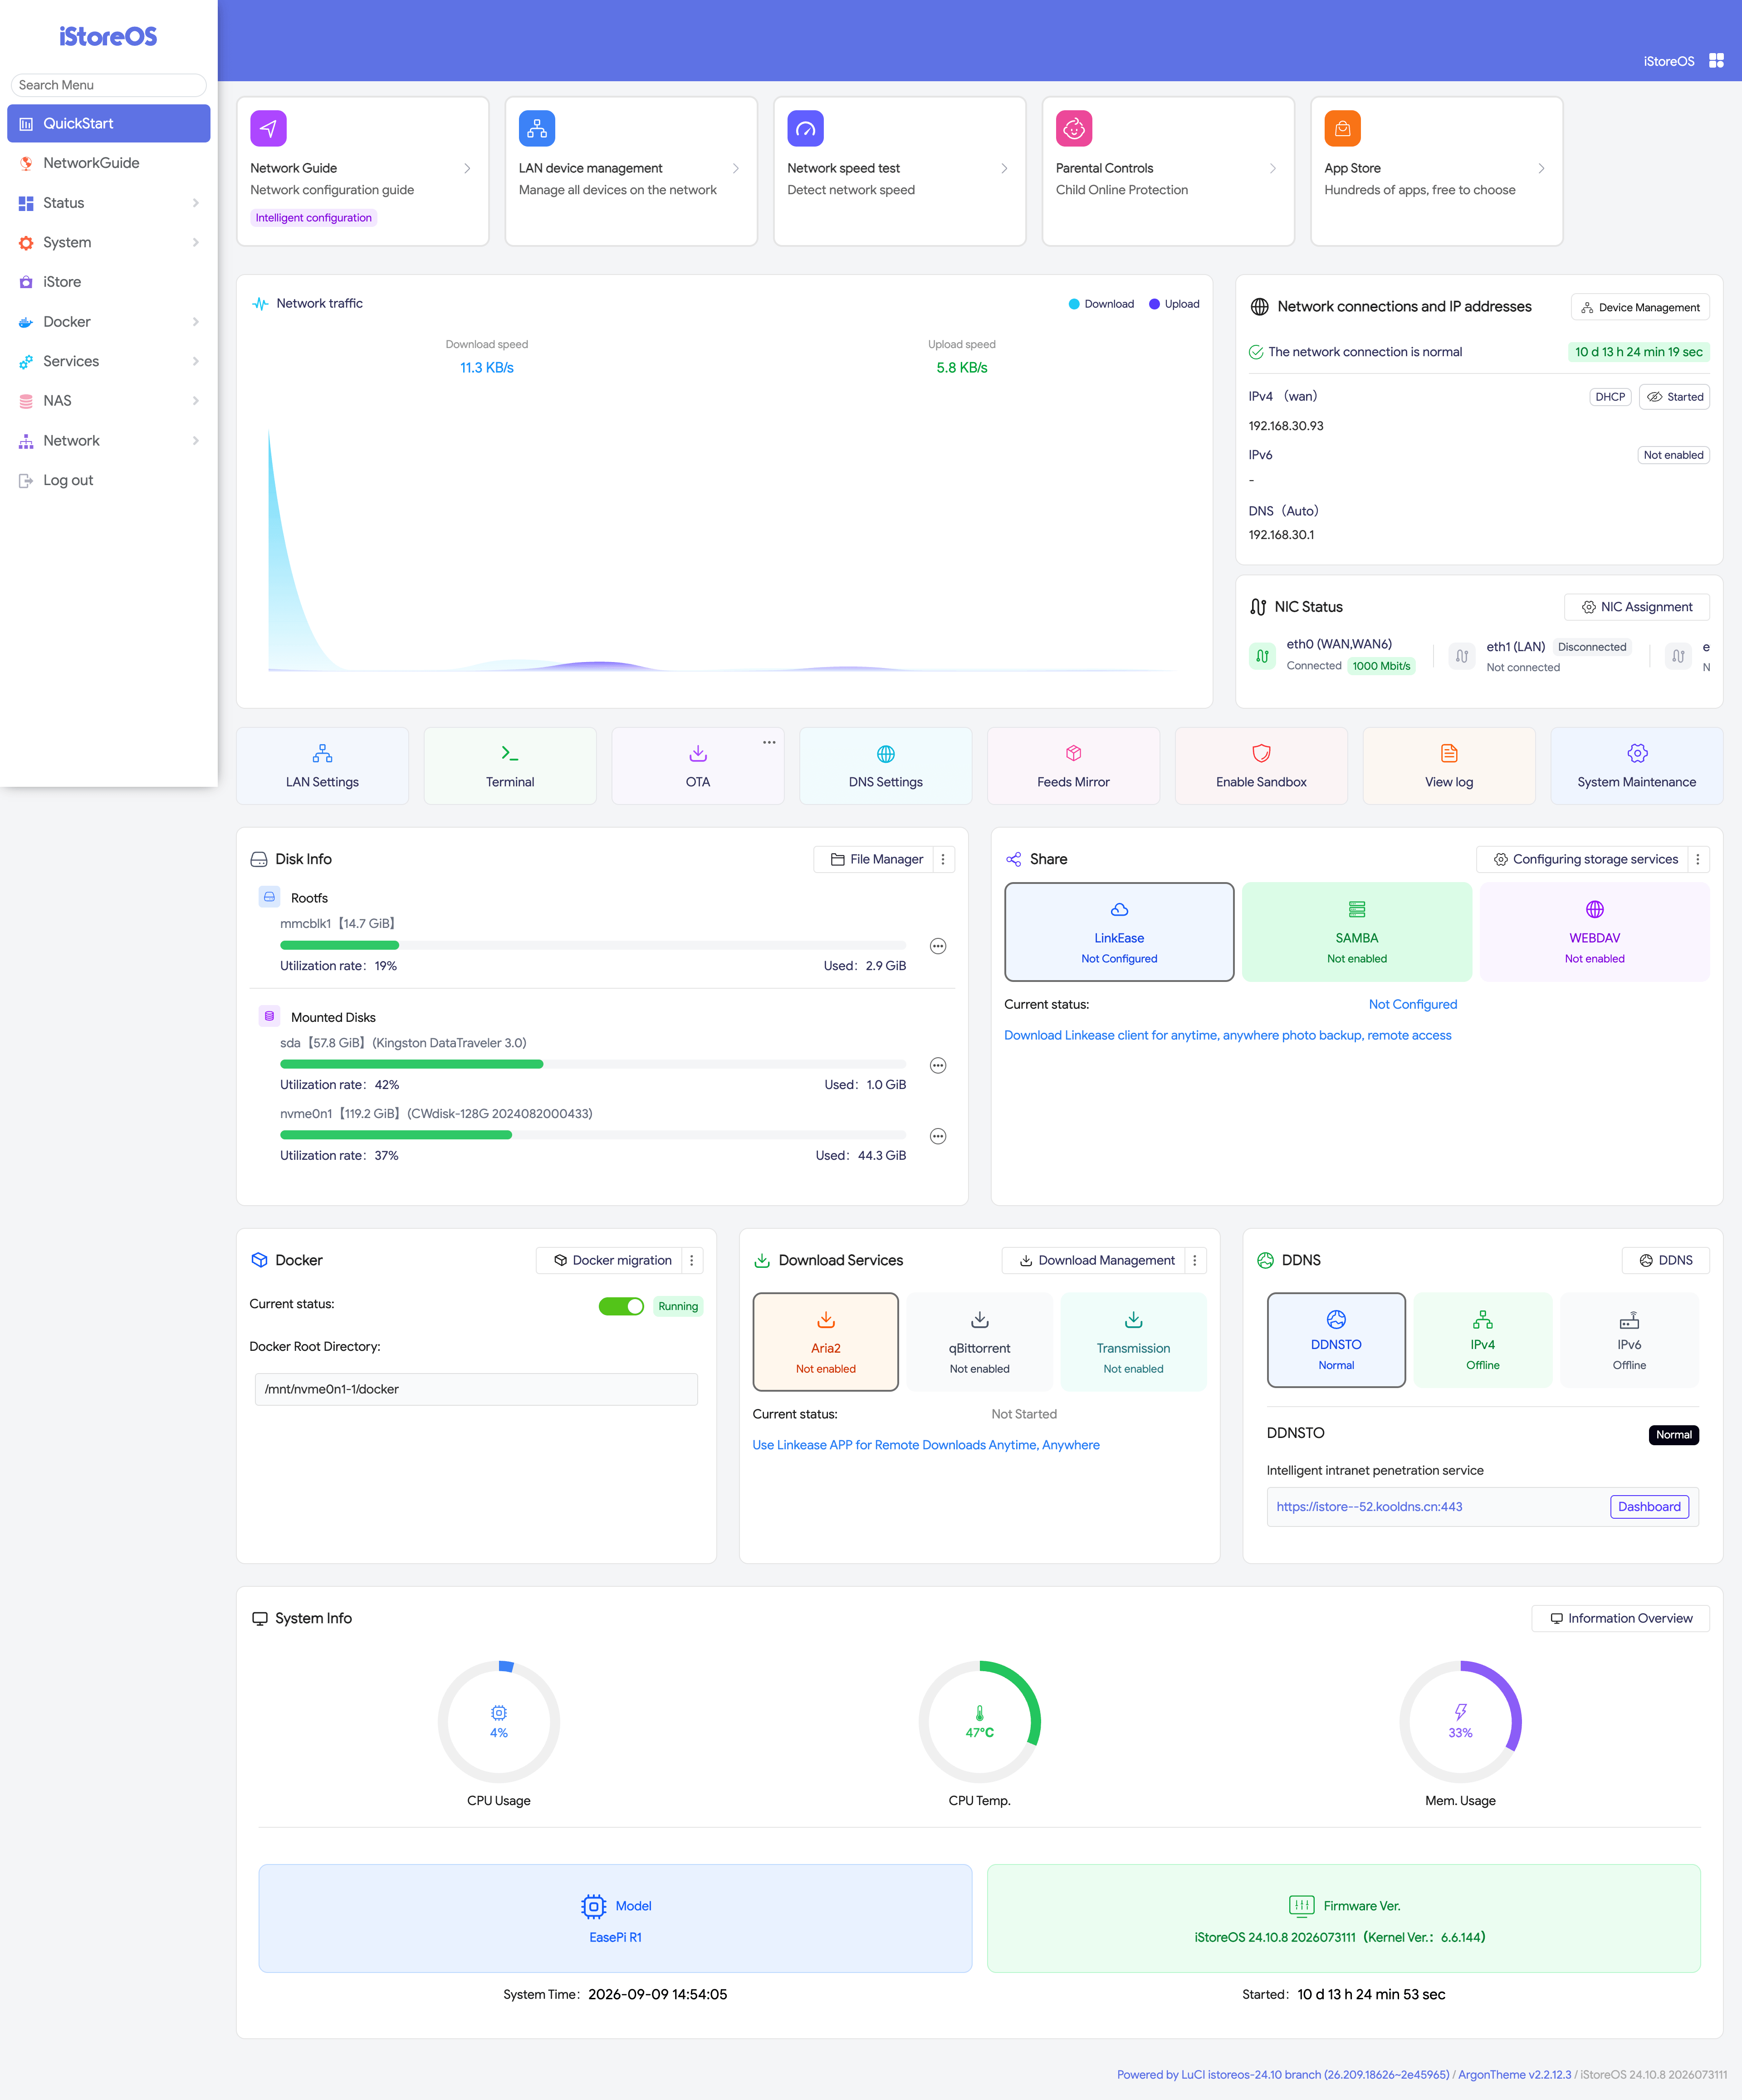Select the SAMBA share card
Image resolution: width=1742 pixels, height=2100 pixels.
[1357, 932]
